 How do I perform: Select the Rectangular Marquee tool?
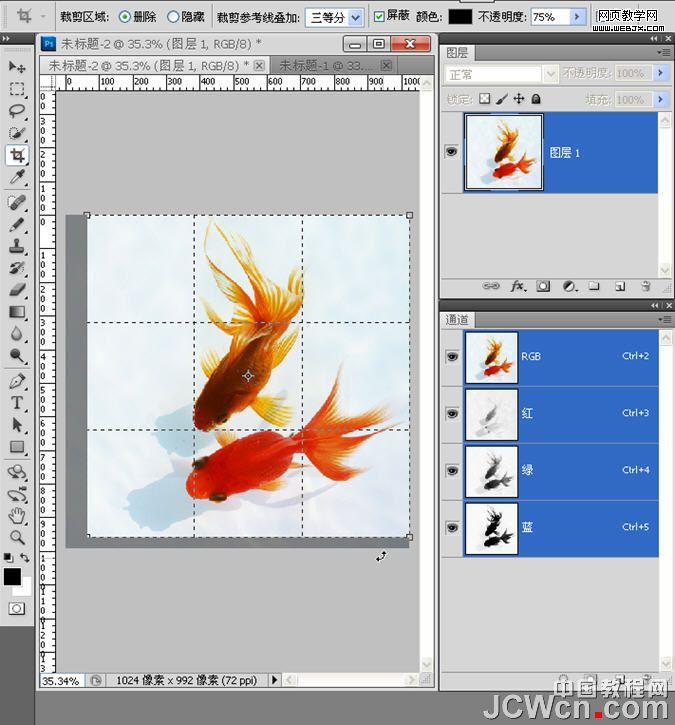(x=17, y=89)
